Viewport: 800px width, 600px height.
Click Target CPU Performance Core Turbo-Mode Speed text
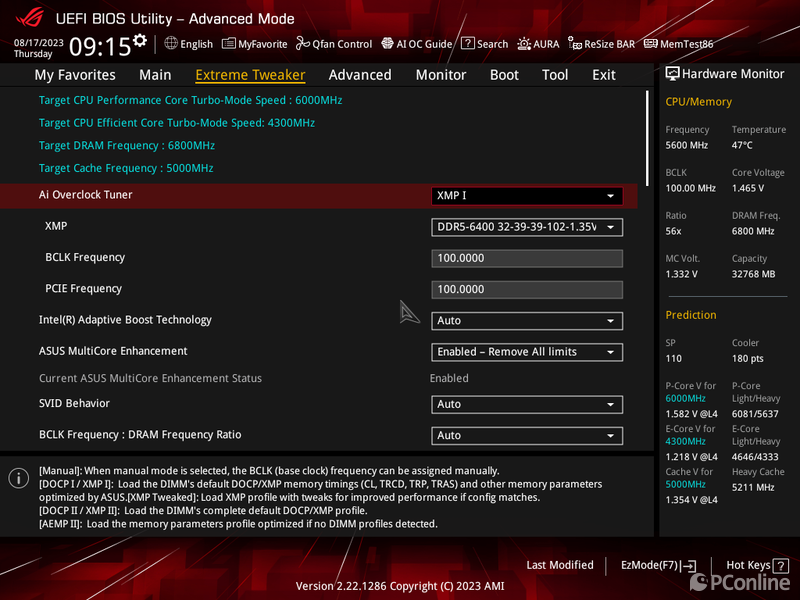[x=190, y=101]
